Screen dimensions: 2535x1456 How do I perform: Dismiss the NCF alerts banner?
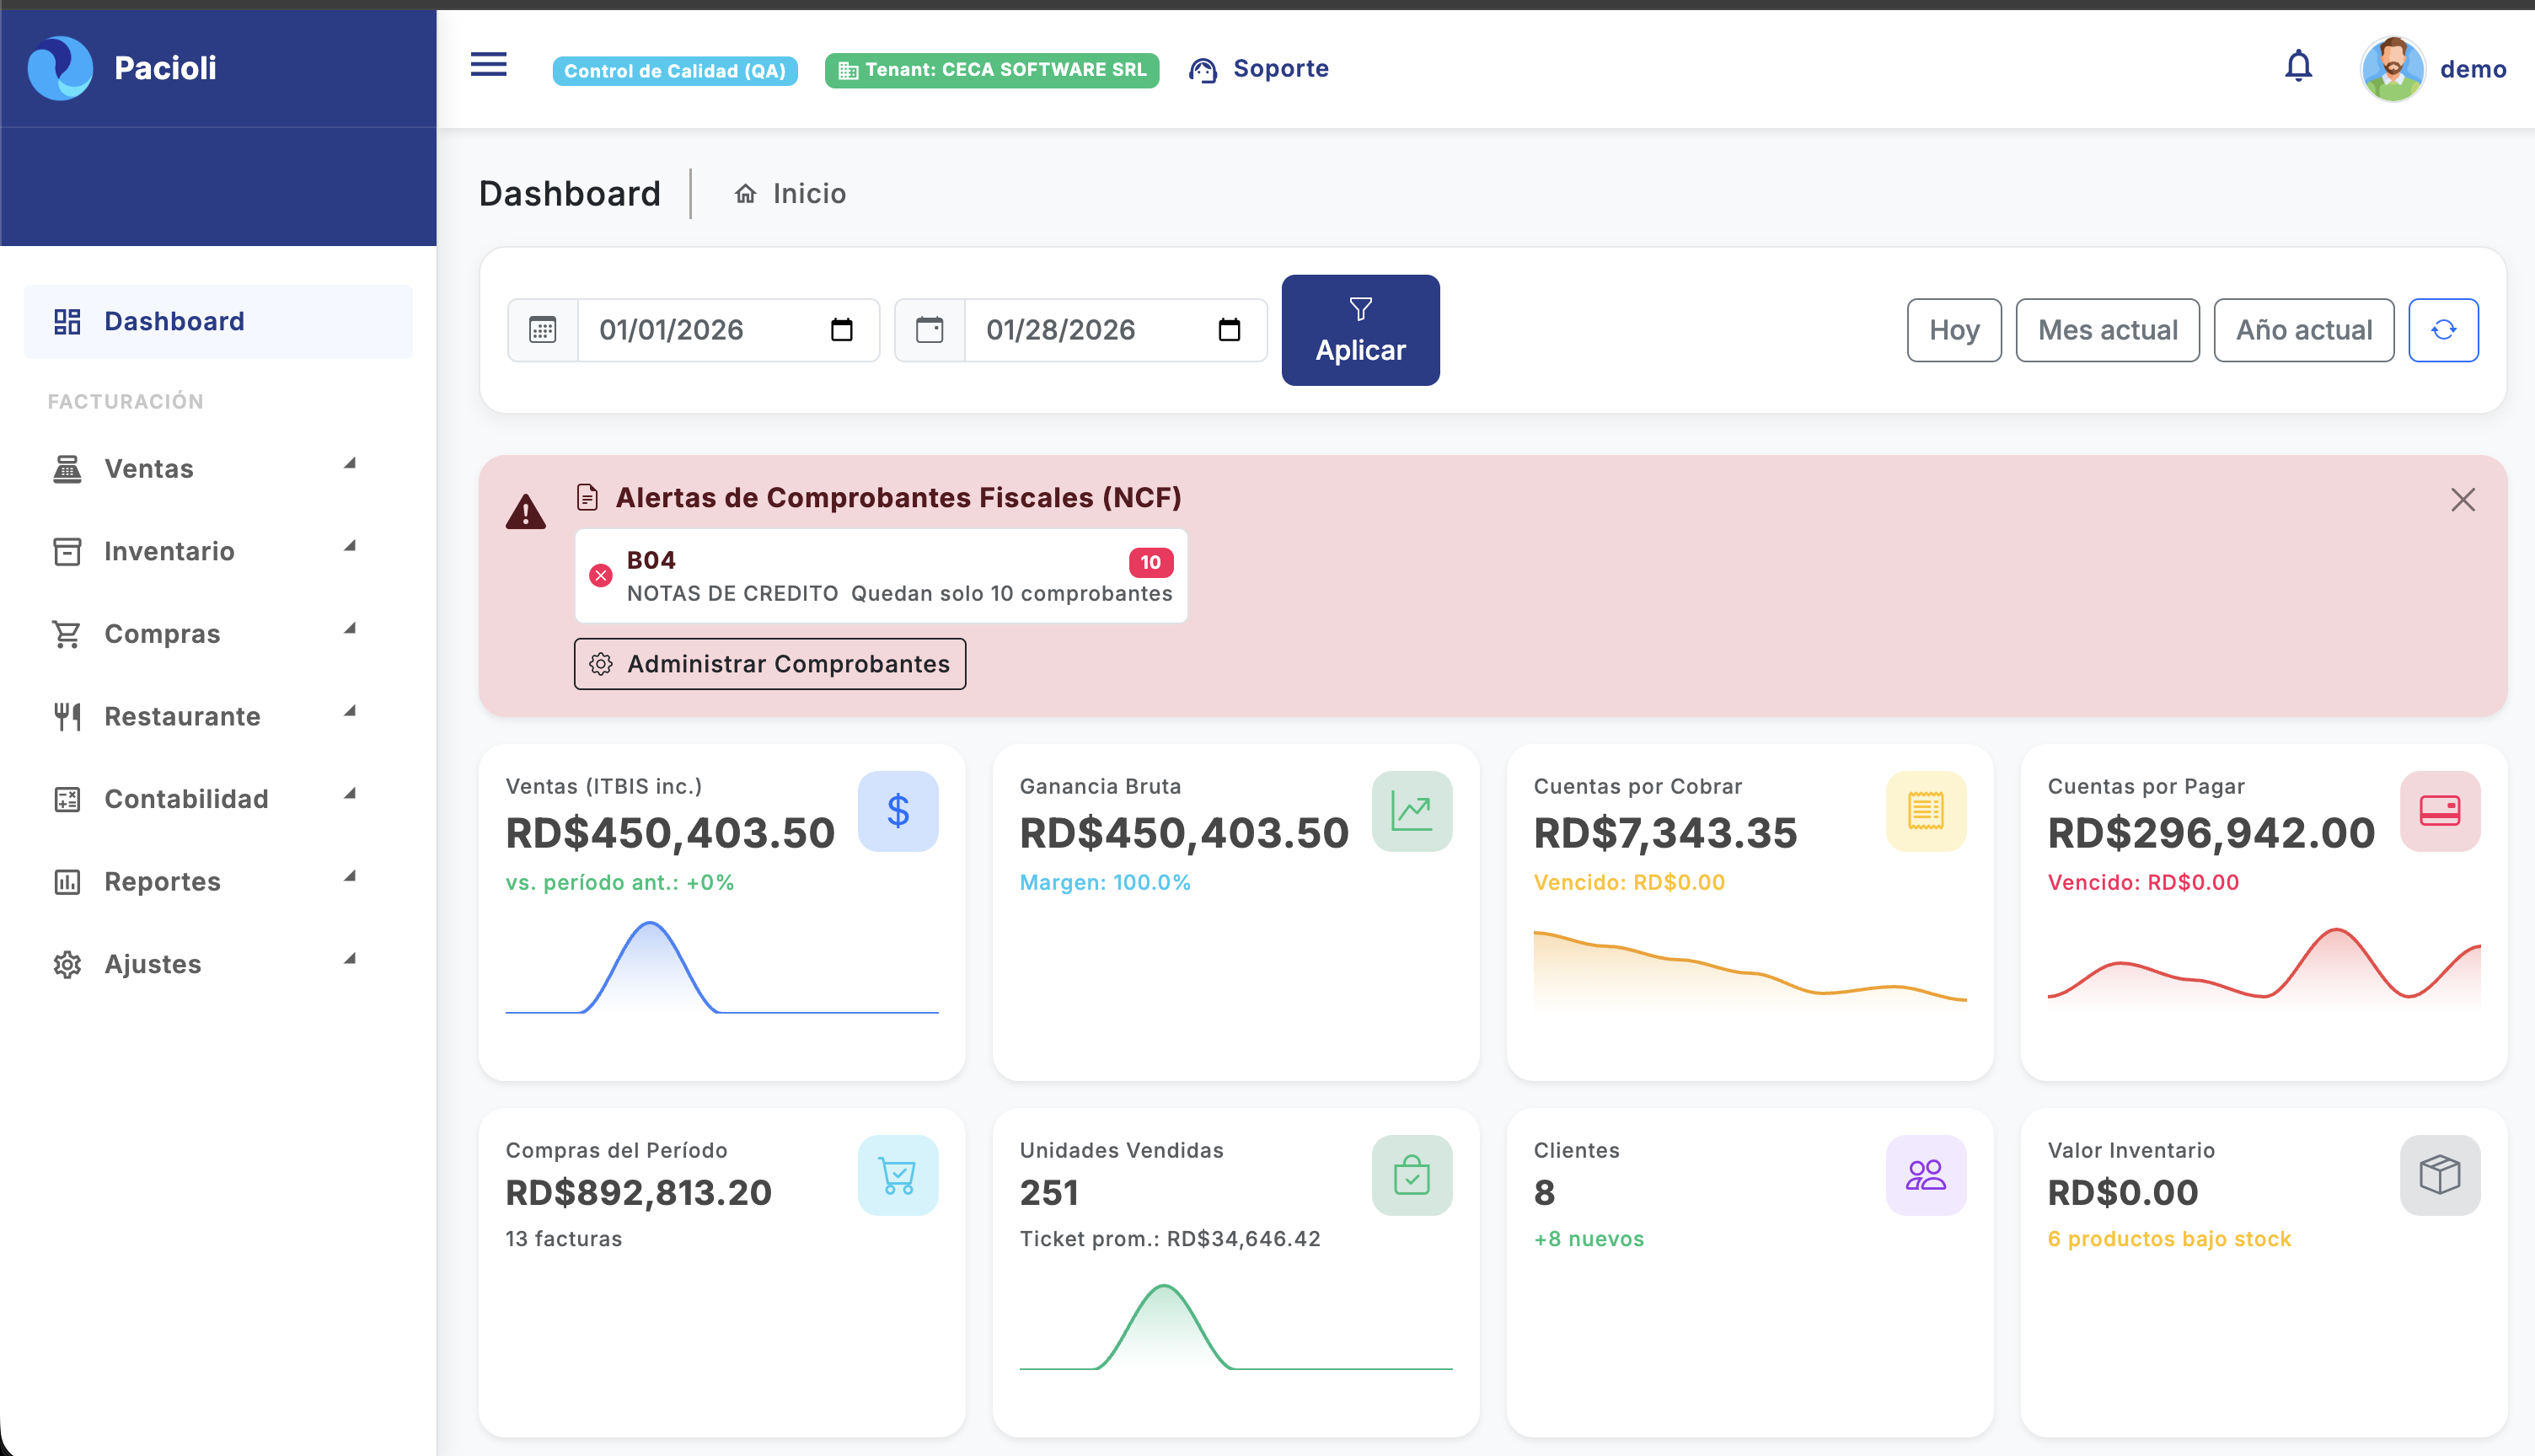tap(2463, 500)
